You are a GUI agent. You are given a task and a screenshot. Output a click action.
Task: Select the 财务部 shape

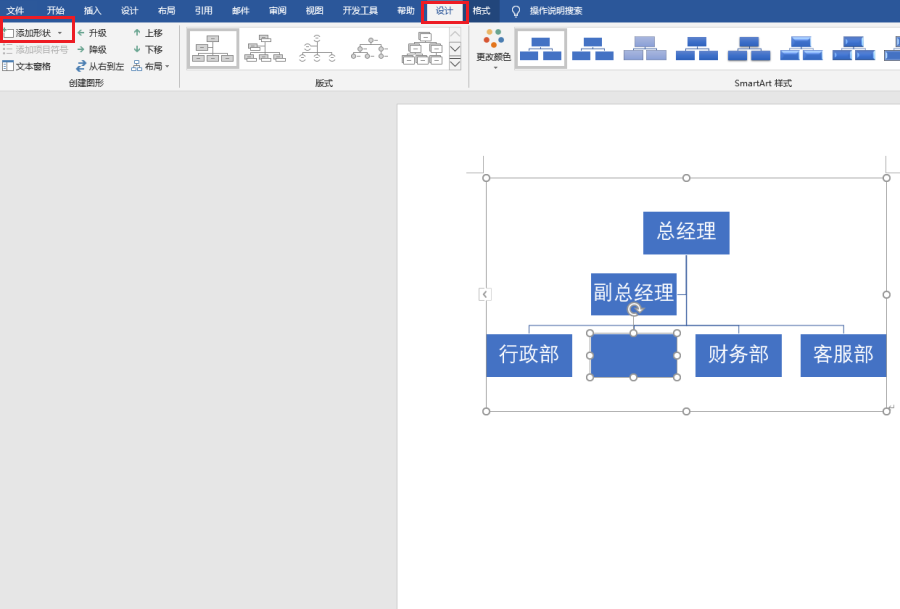click(x=738, y=355)
